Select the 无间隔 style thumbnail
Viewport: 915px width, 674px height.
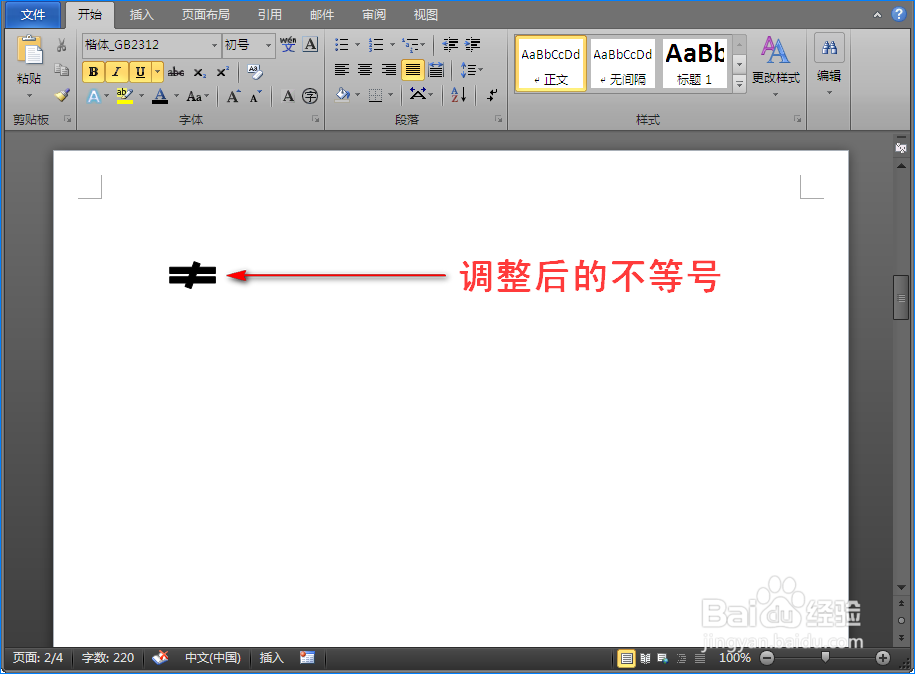coord(622,63)
